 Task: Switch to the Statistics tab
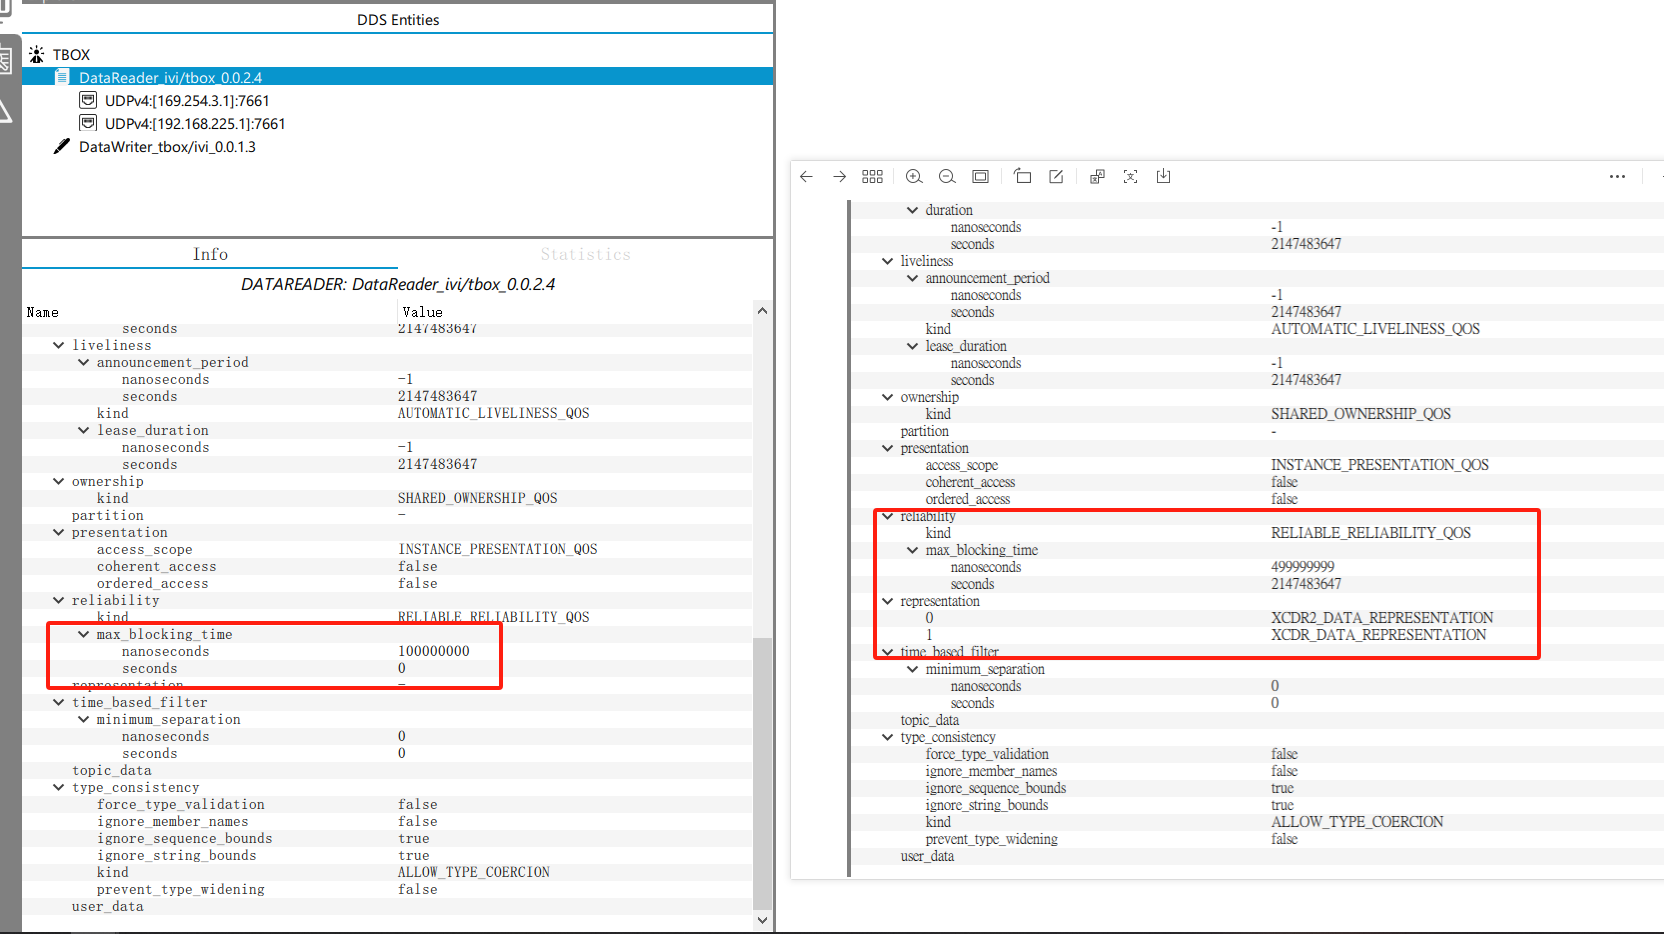585,254
